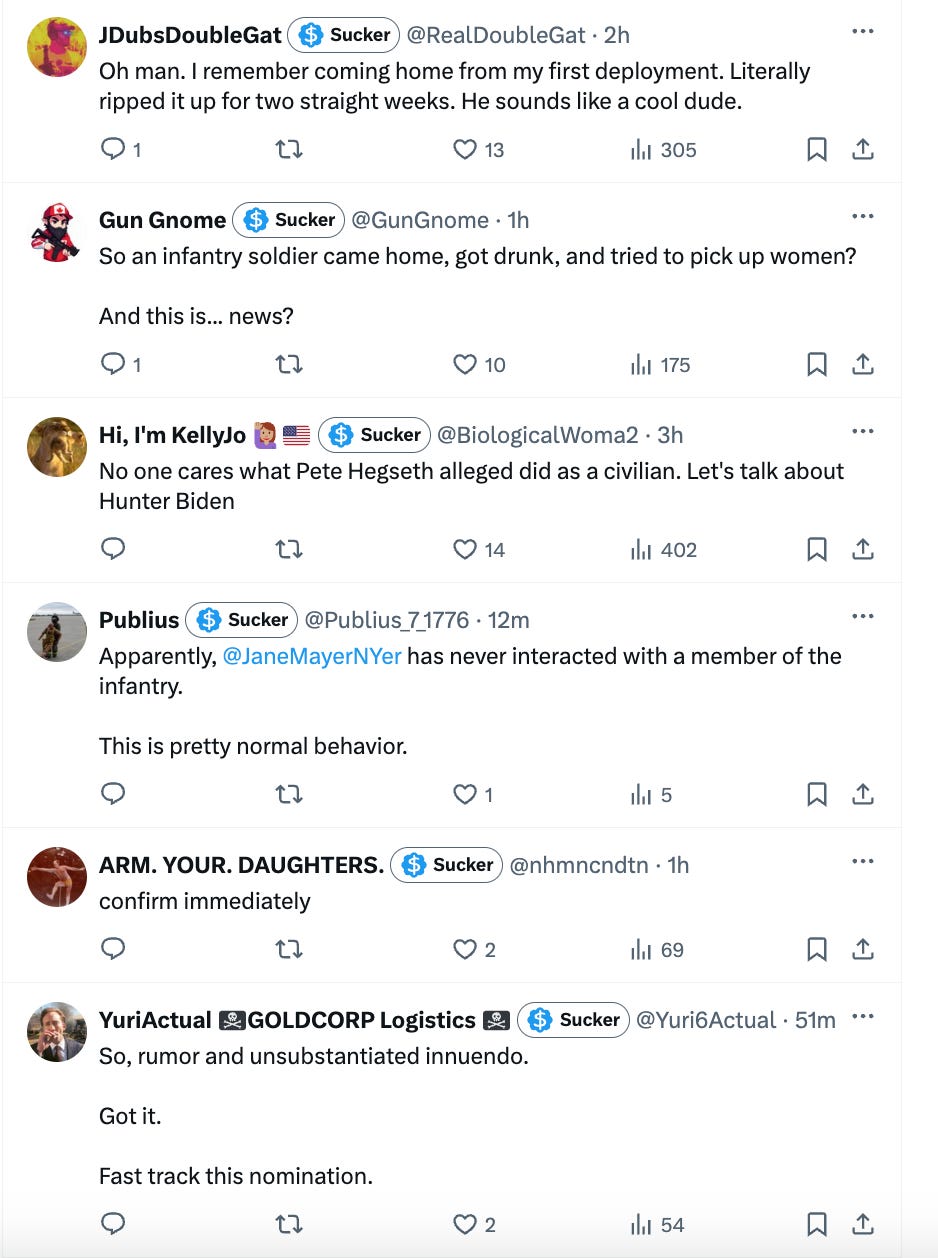Share JDubsDoubleGat's reply
The width and height of the screenshot is (938, 1258).
click(x=863, y=148)
